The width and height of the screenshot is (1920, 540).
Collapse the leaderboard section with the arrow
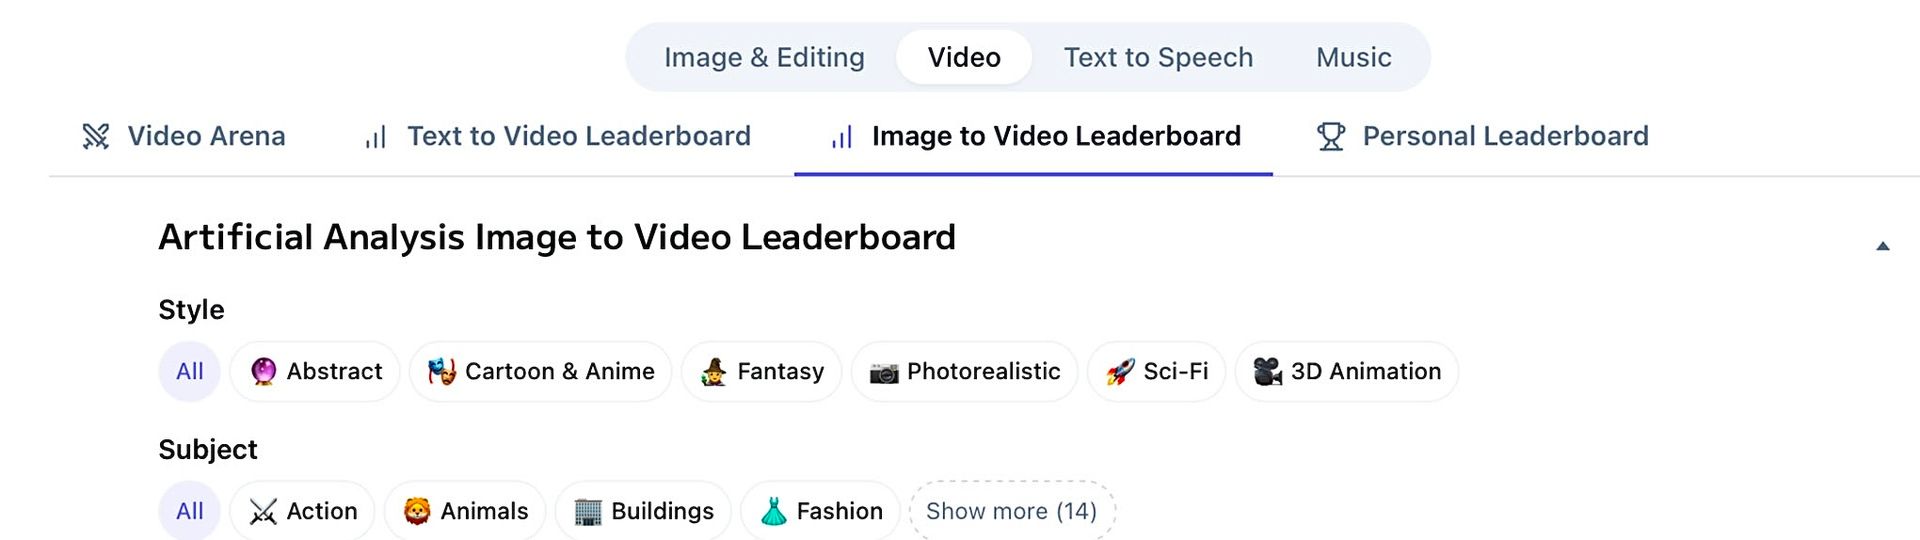pyautogui.click(x=1882, y=246)
